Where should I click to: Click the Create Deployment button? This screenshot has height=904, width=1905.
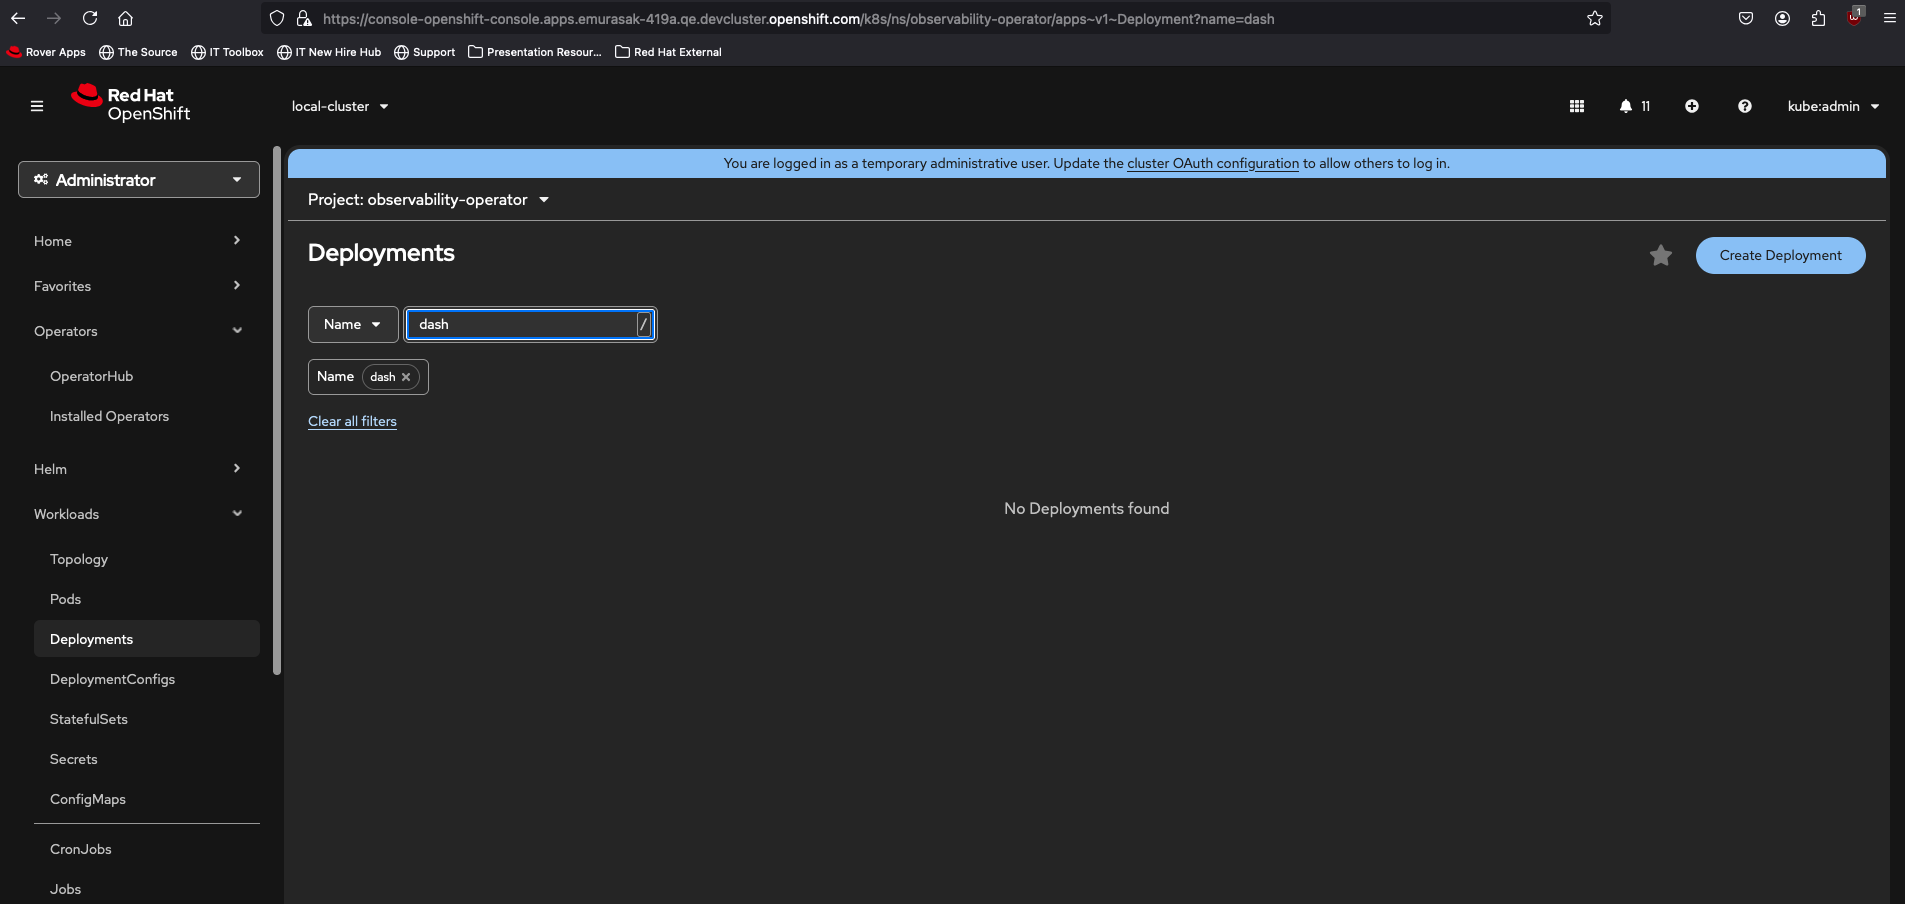coord(1780,255)
